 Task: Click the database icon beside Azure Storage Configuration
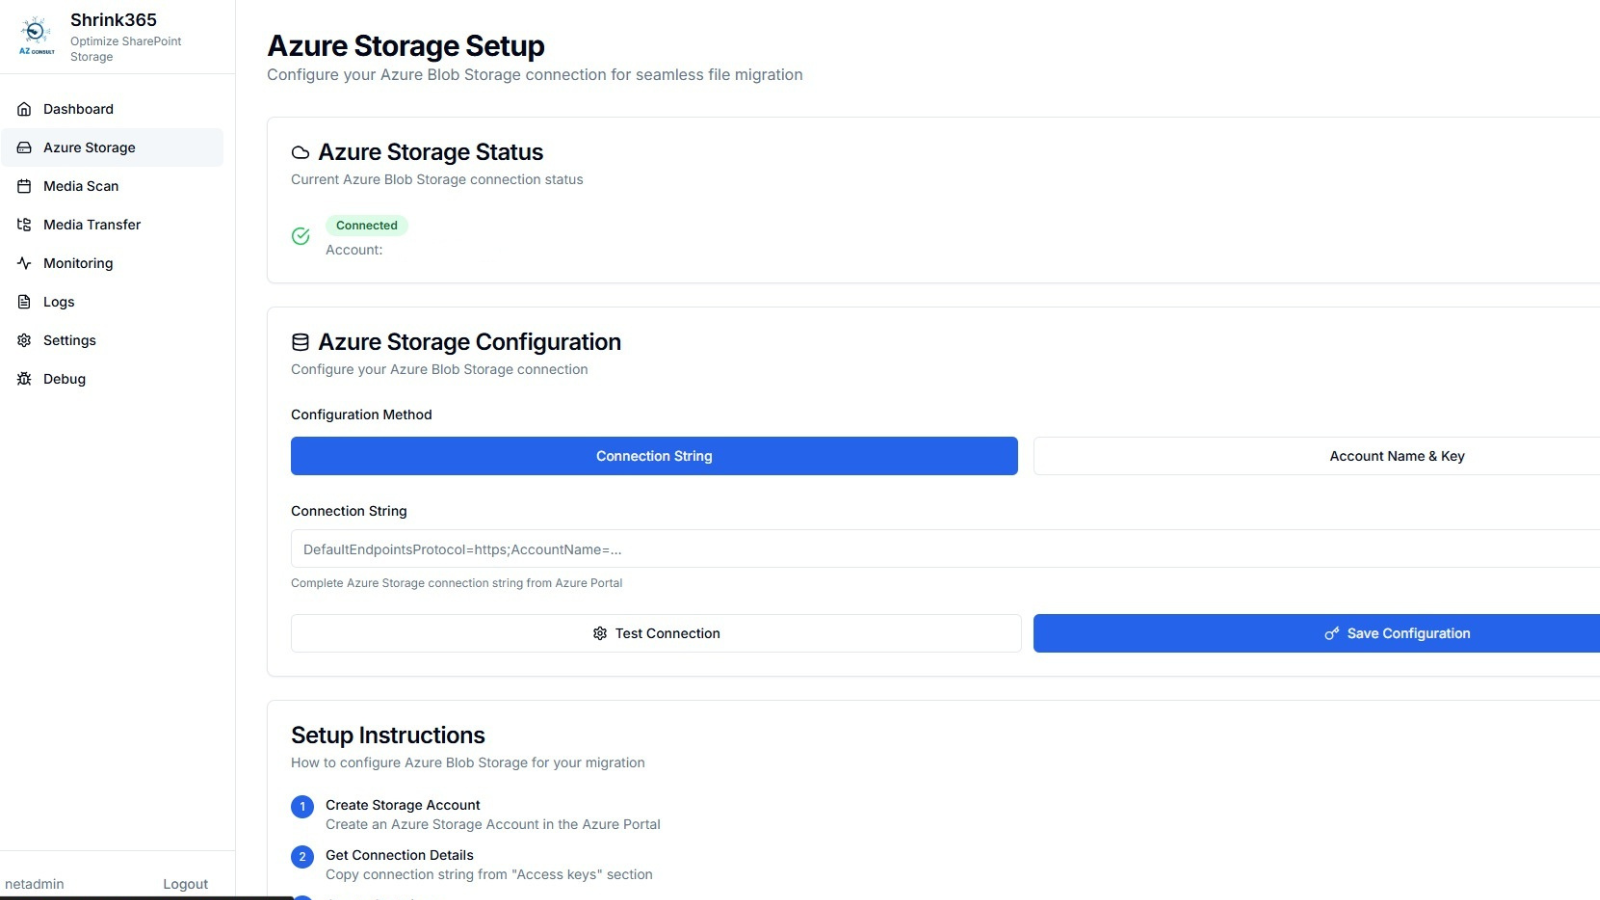[300, 342]
